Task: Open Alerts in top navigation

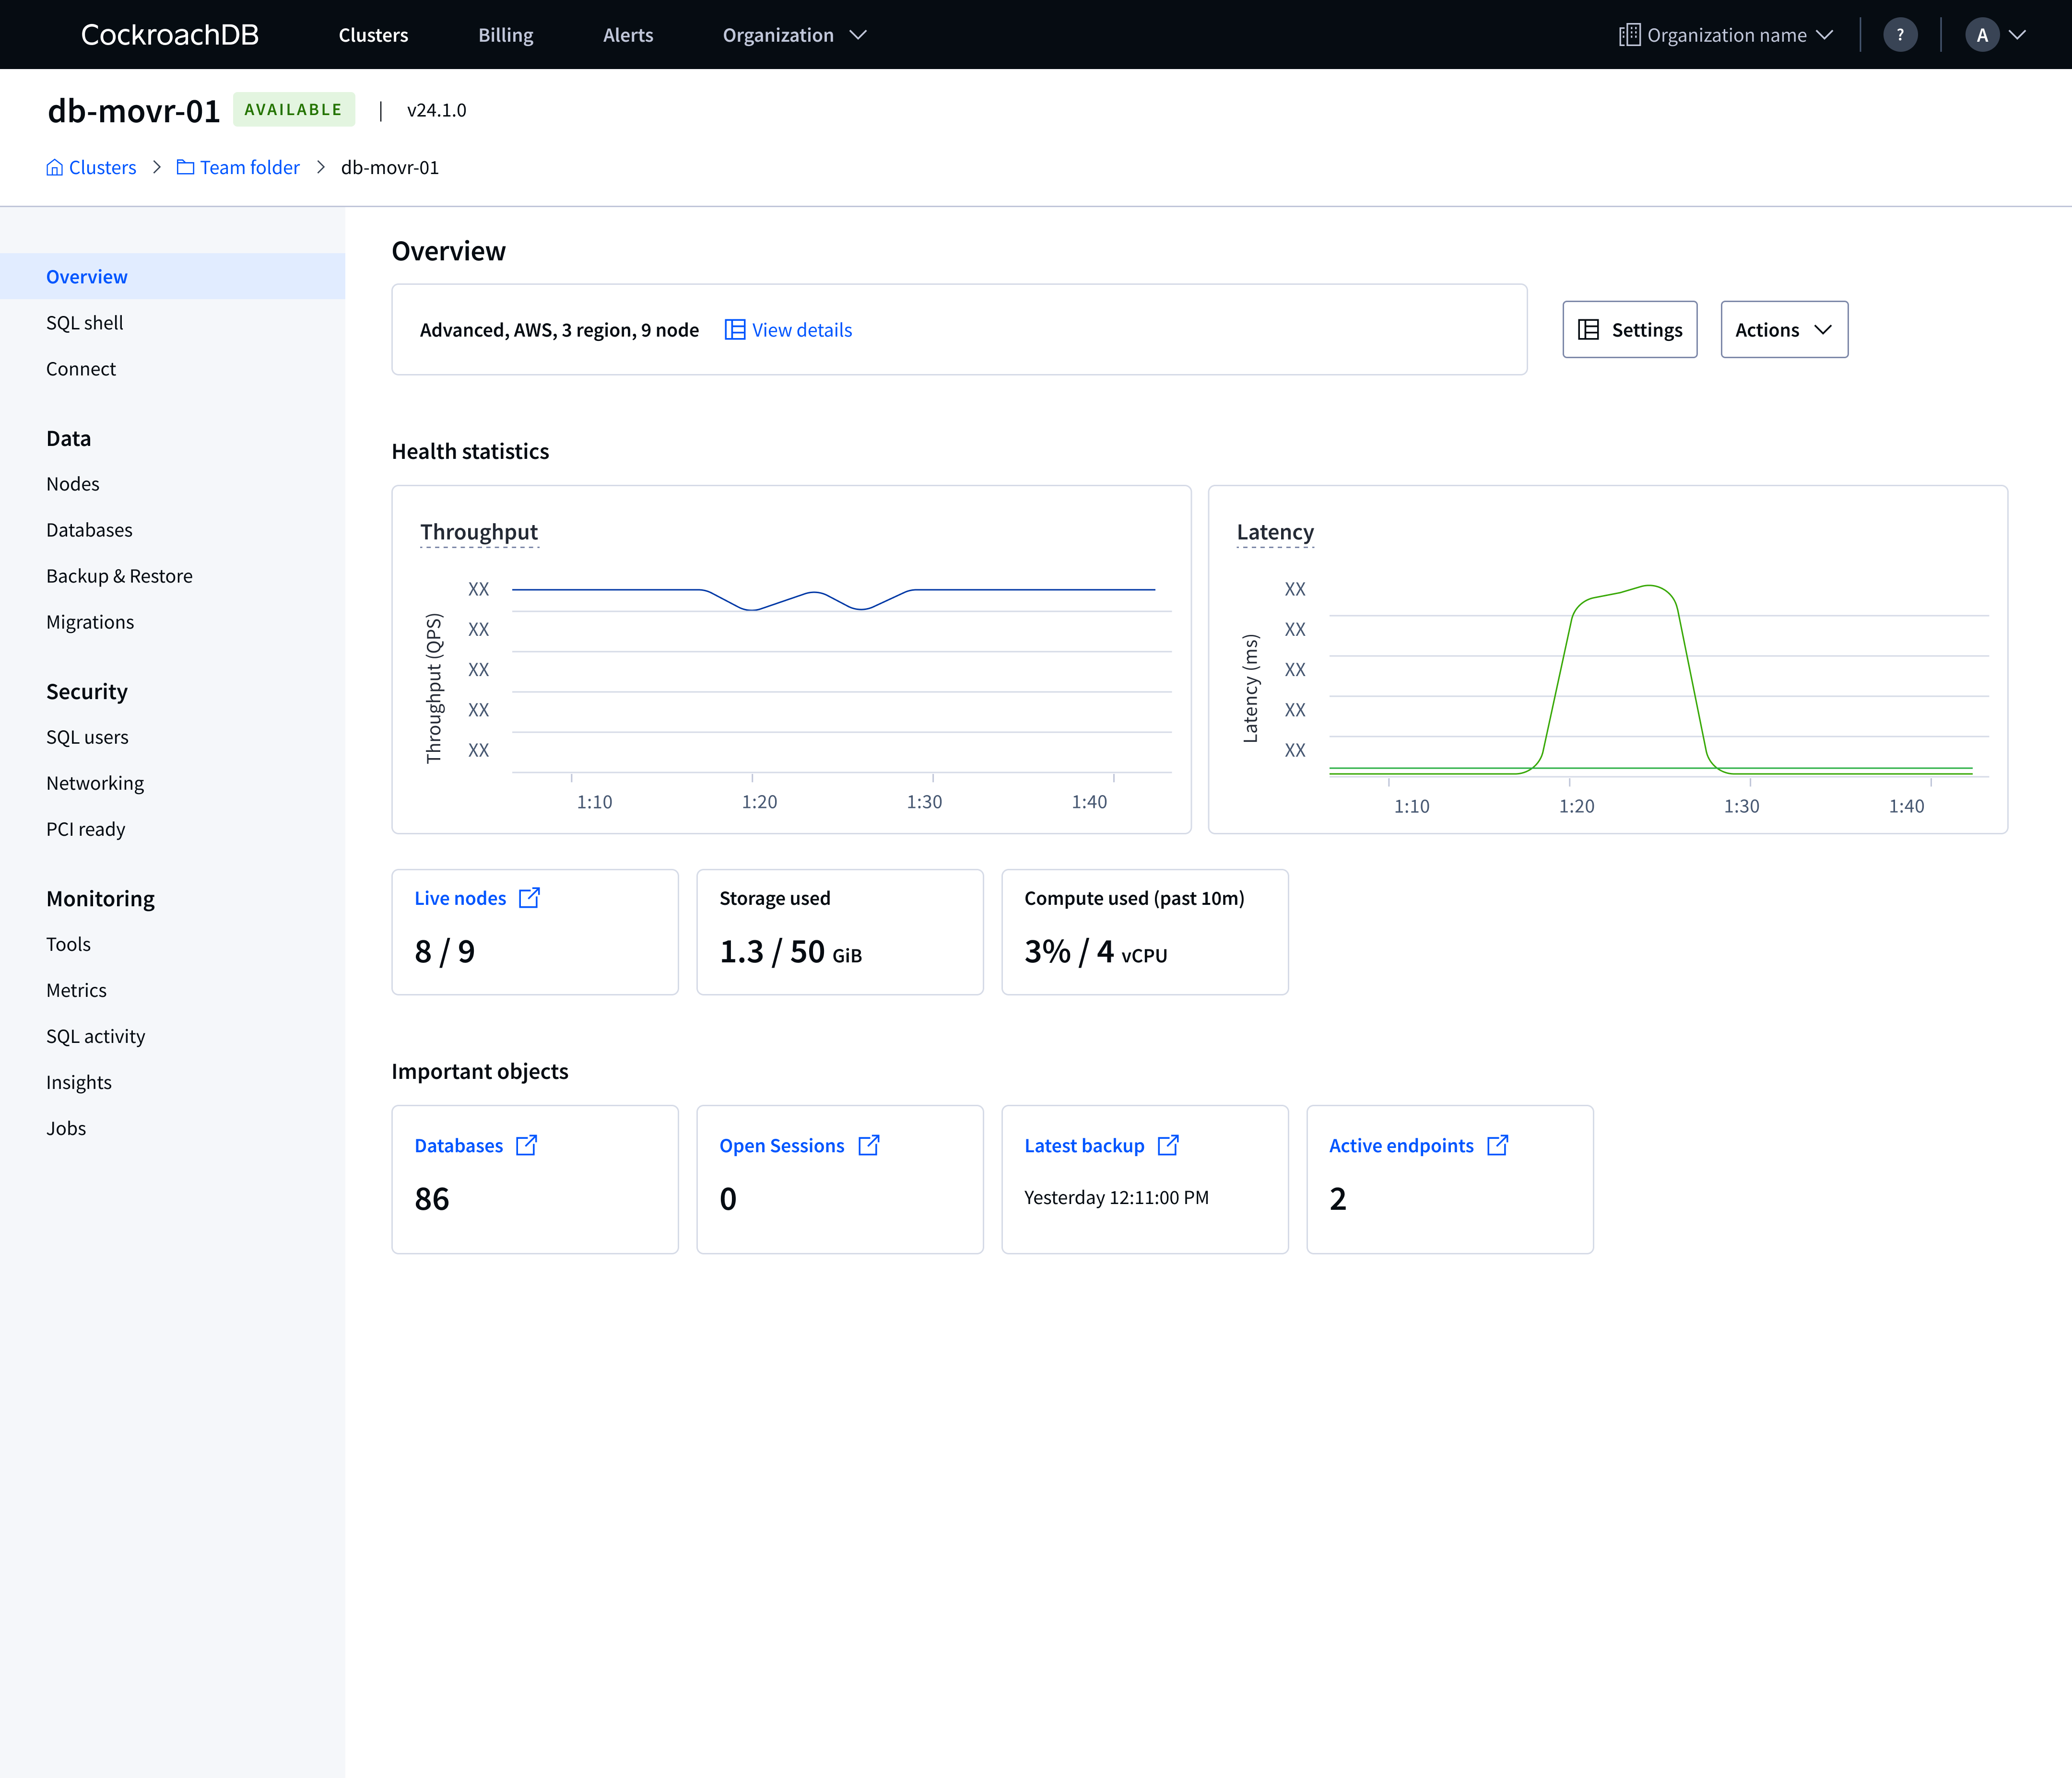Action: (628, 35)
